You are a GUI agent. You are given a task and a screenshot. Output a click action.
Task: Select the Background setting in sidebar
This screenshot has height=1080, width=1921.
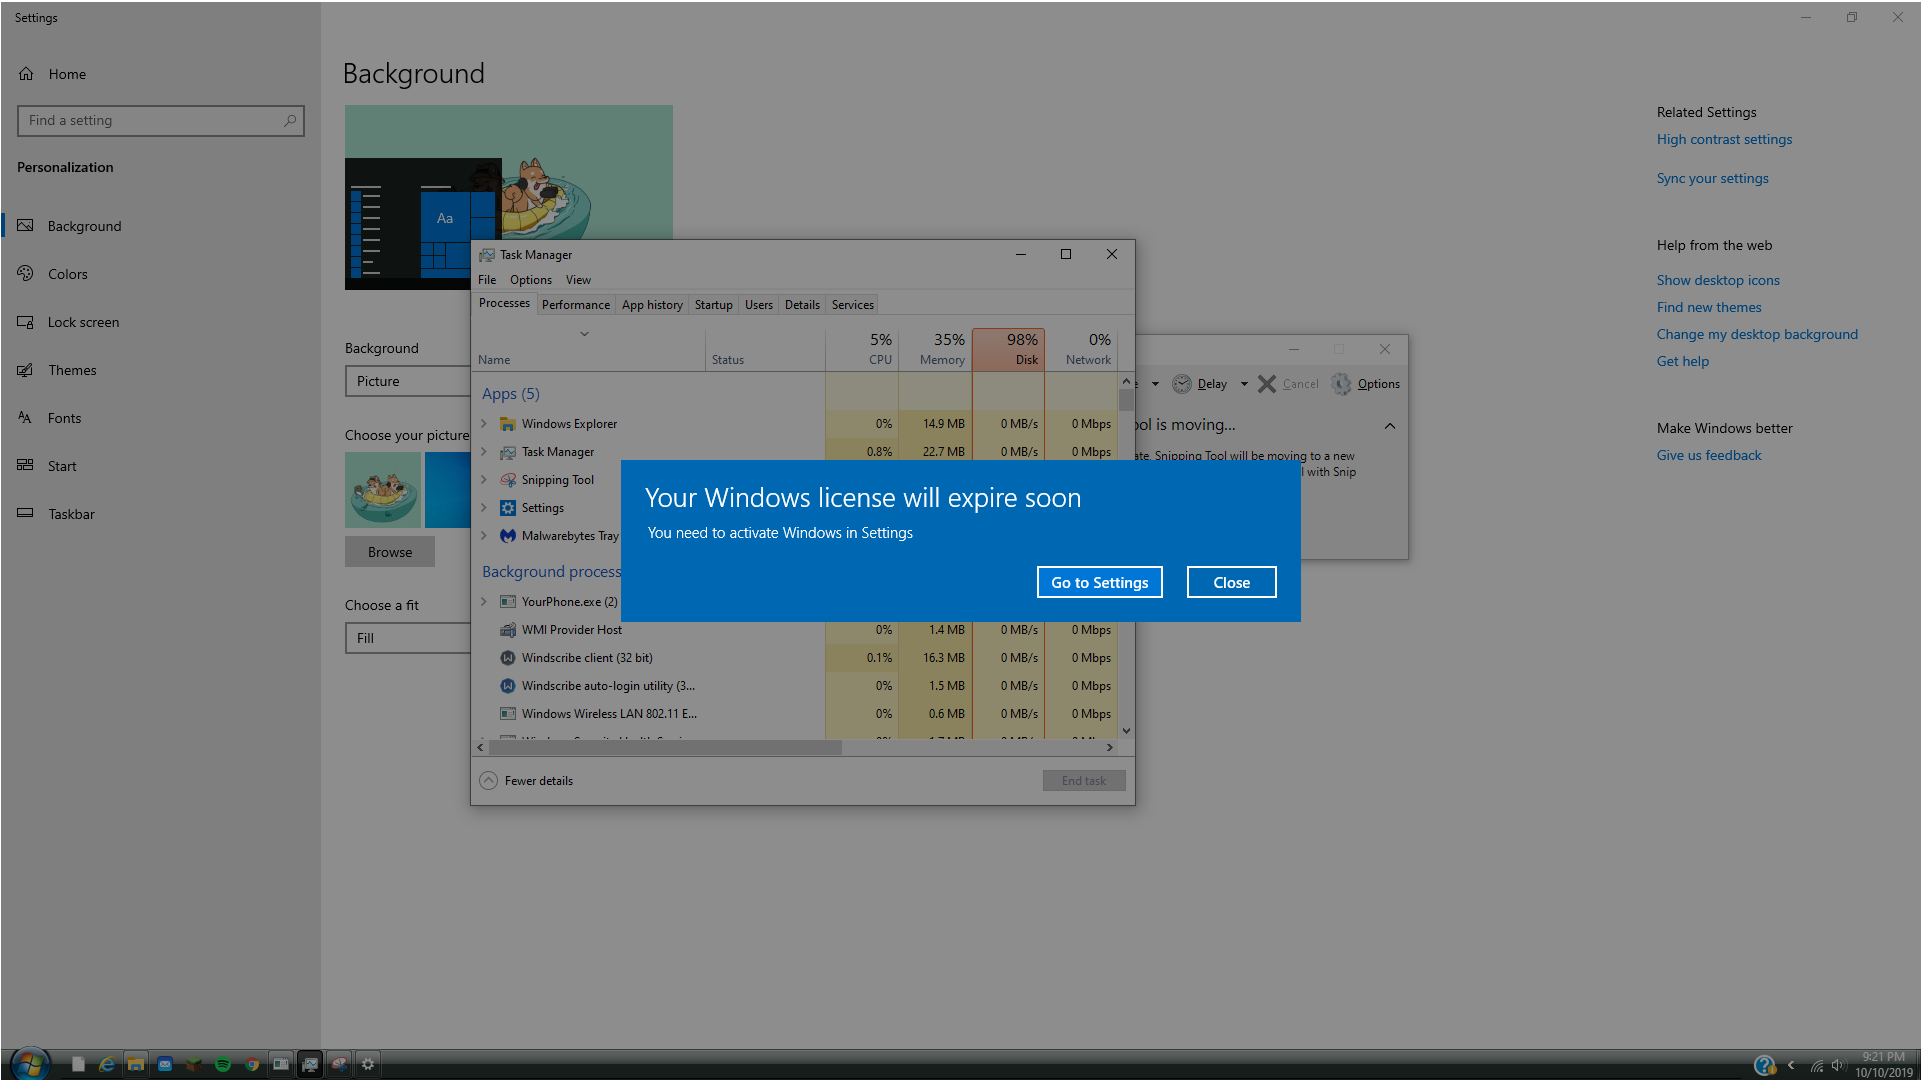(84, 225)
